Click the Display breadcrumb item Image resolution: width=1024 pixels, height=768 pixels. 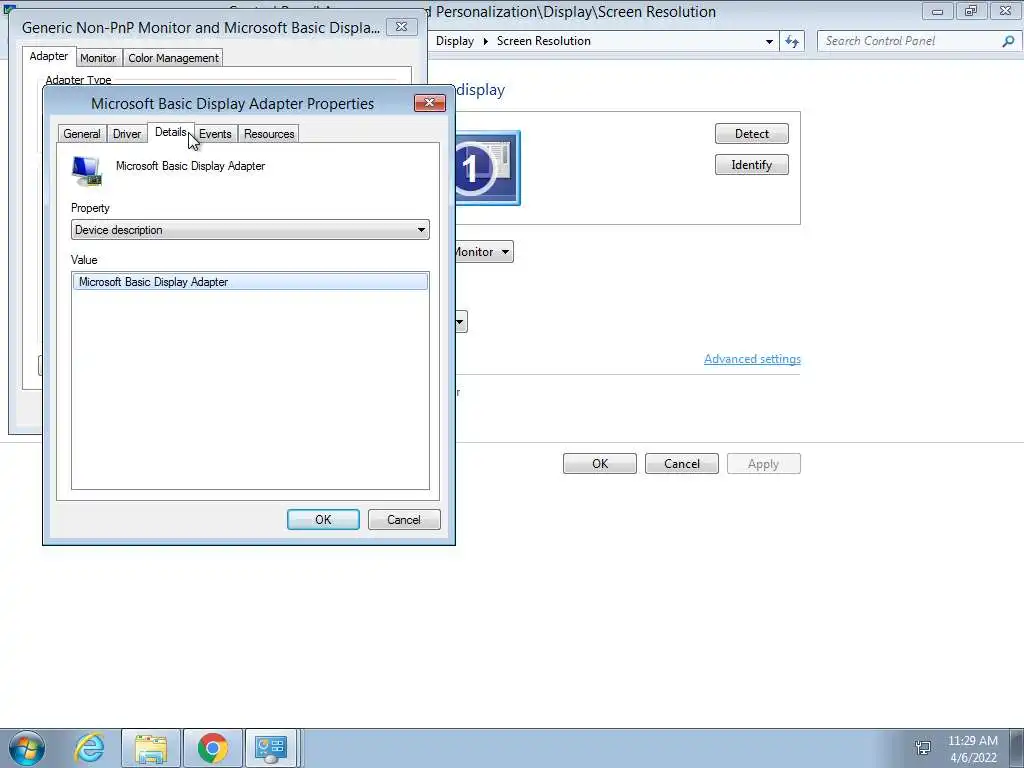point(455,41)
